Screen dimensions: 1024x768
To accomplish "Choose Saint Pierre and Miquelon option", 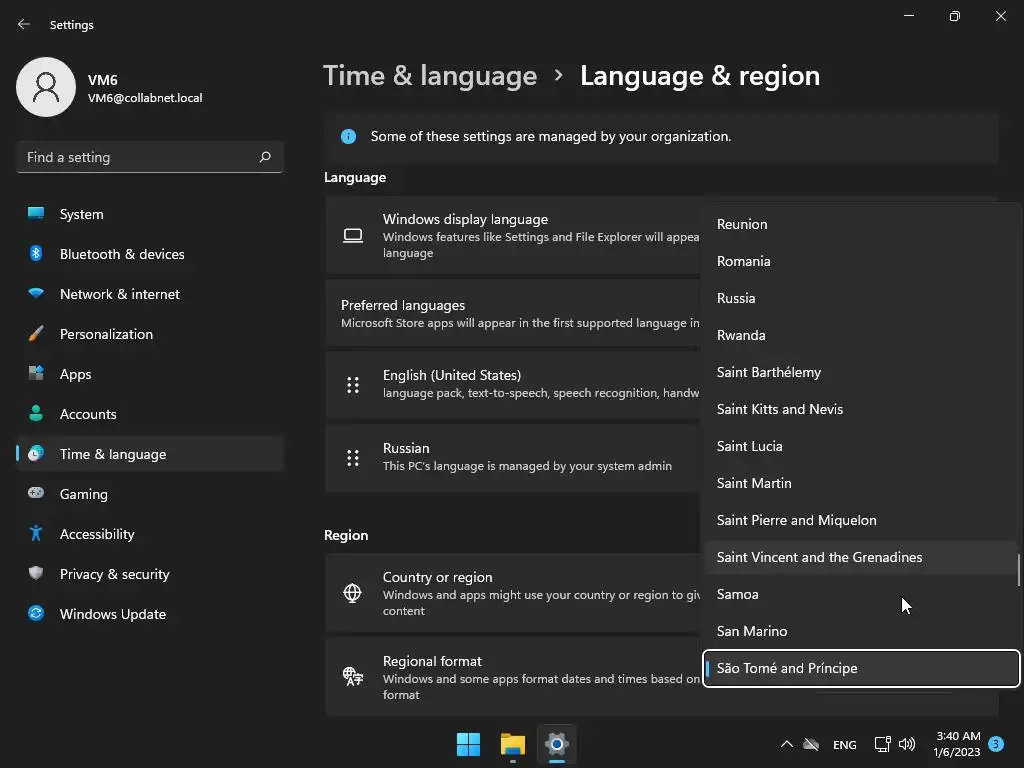I will pos(861,520).
